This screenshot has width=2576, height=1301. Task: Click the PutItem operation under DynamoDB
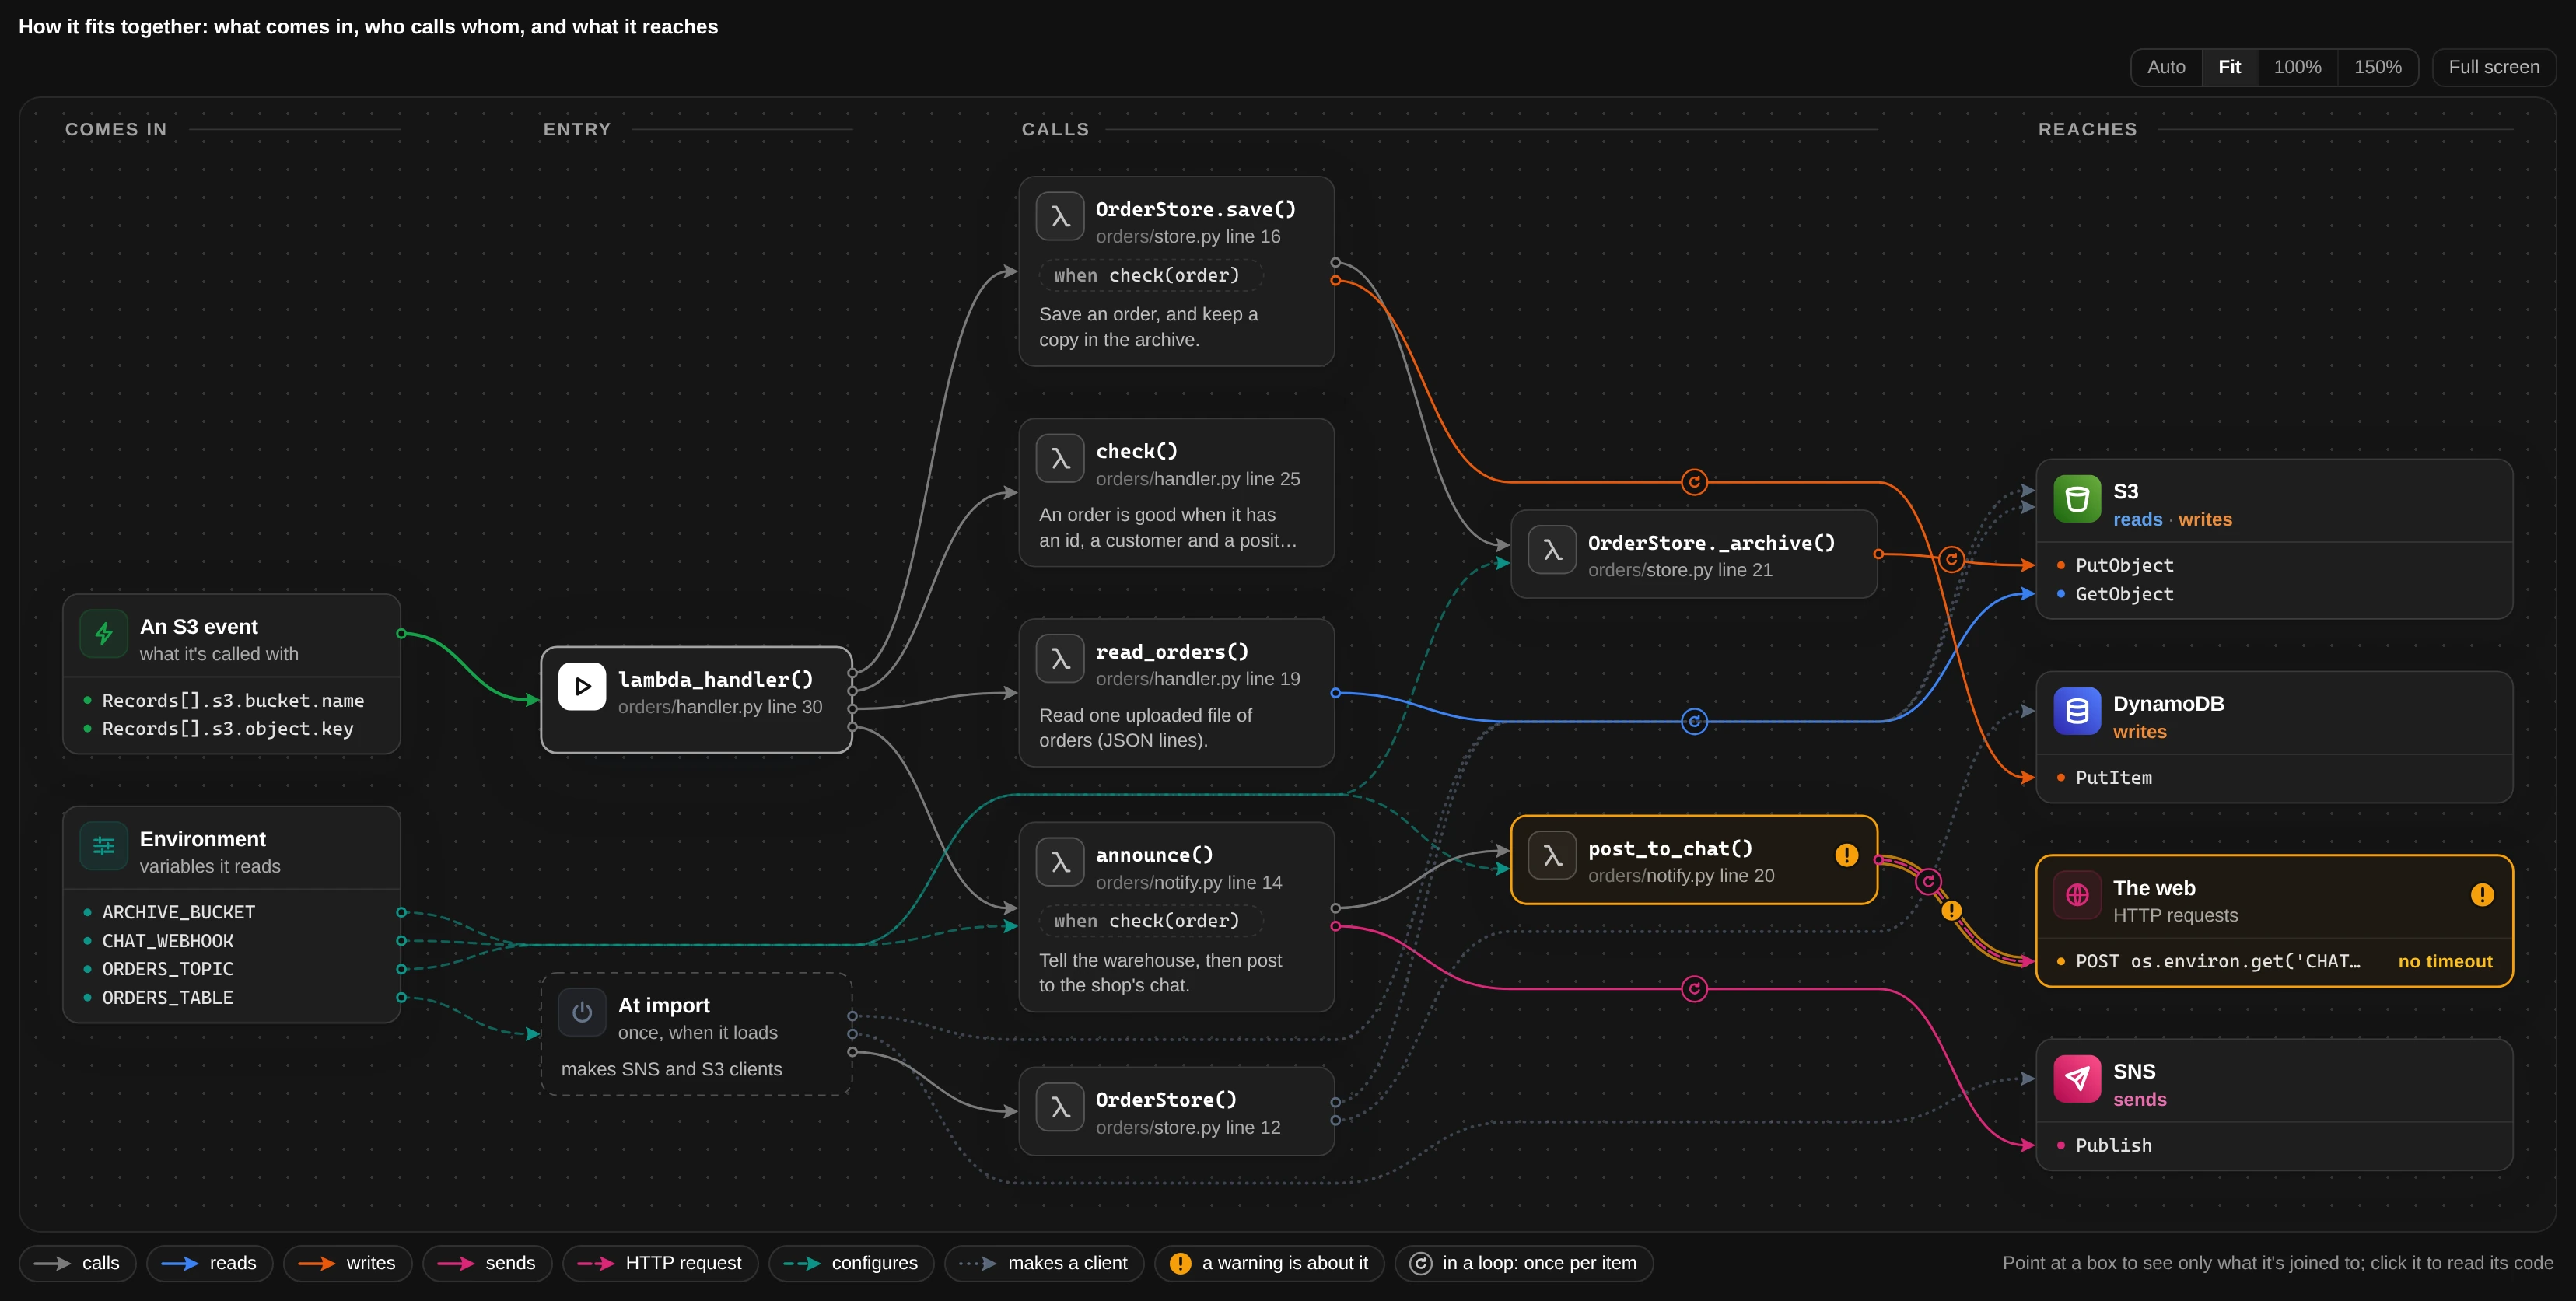2113,778
